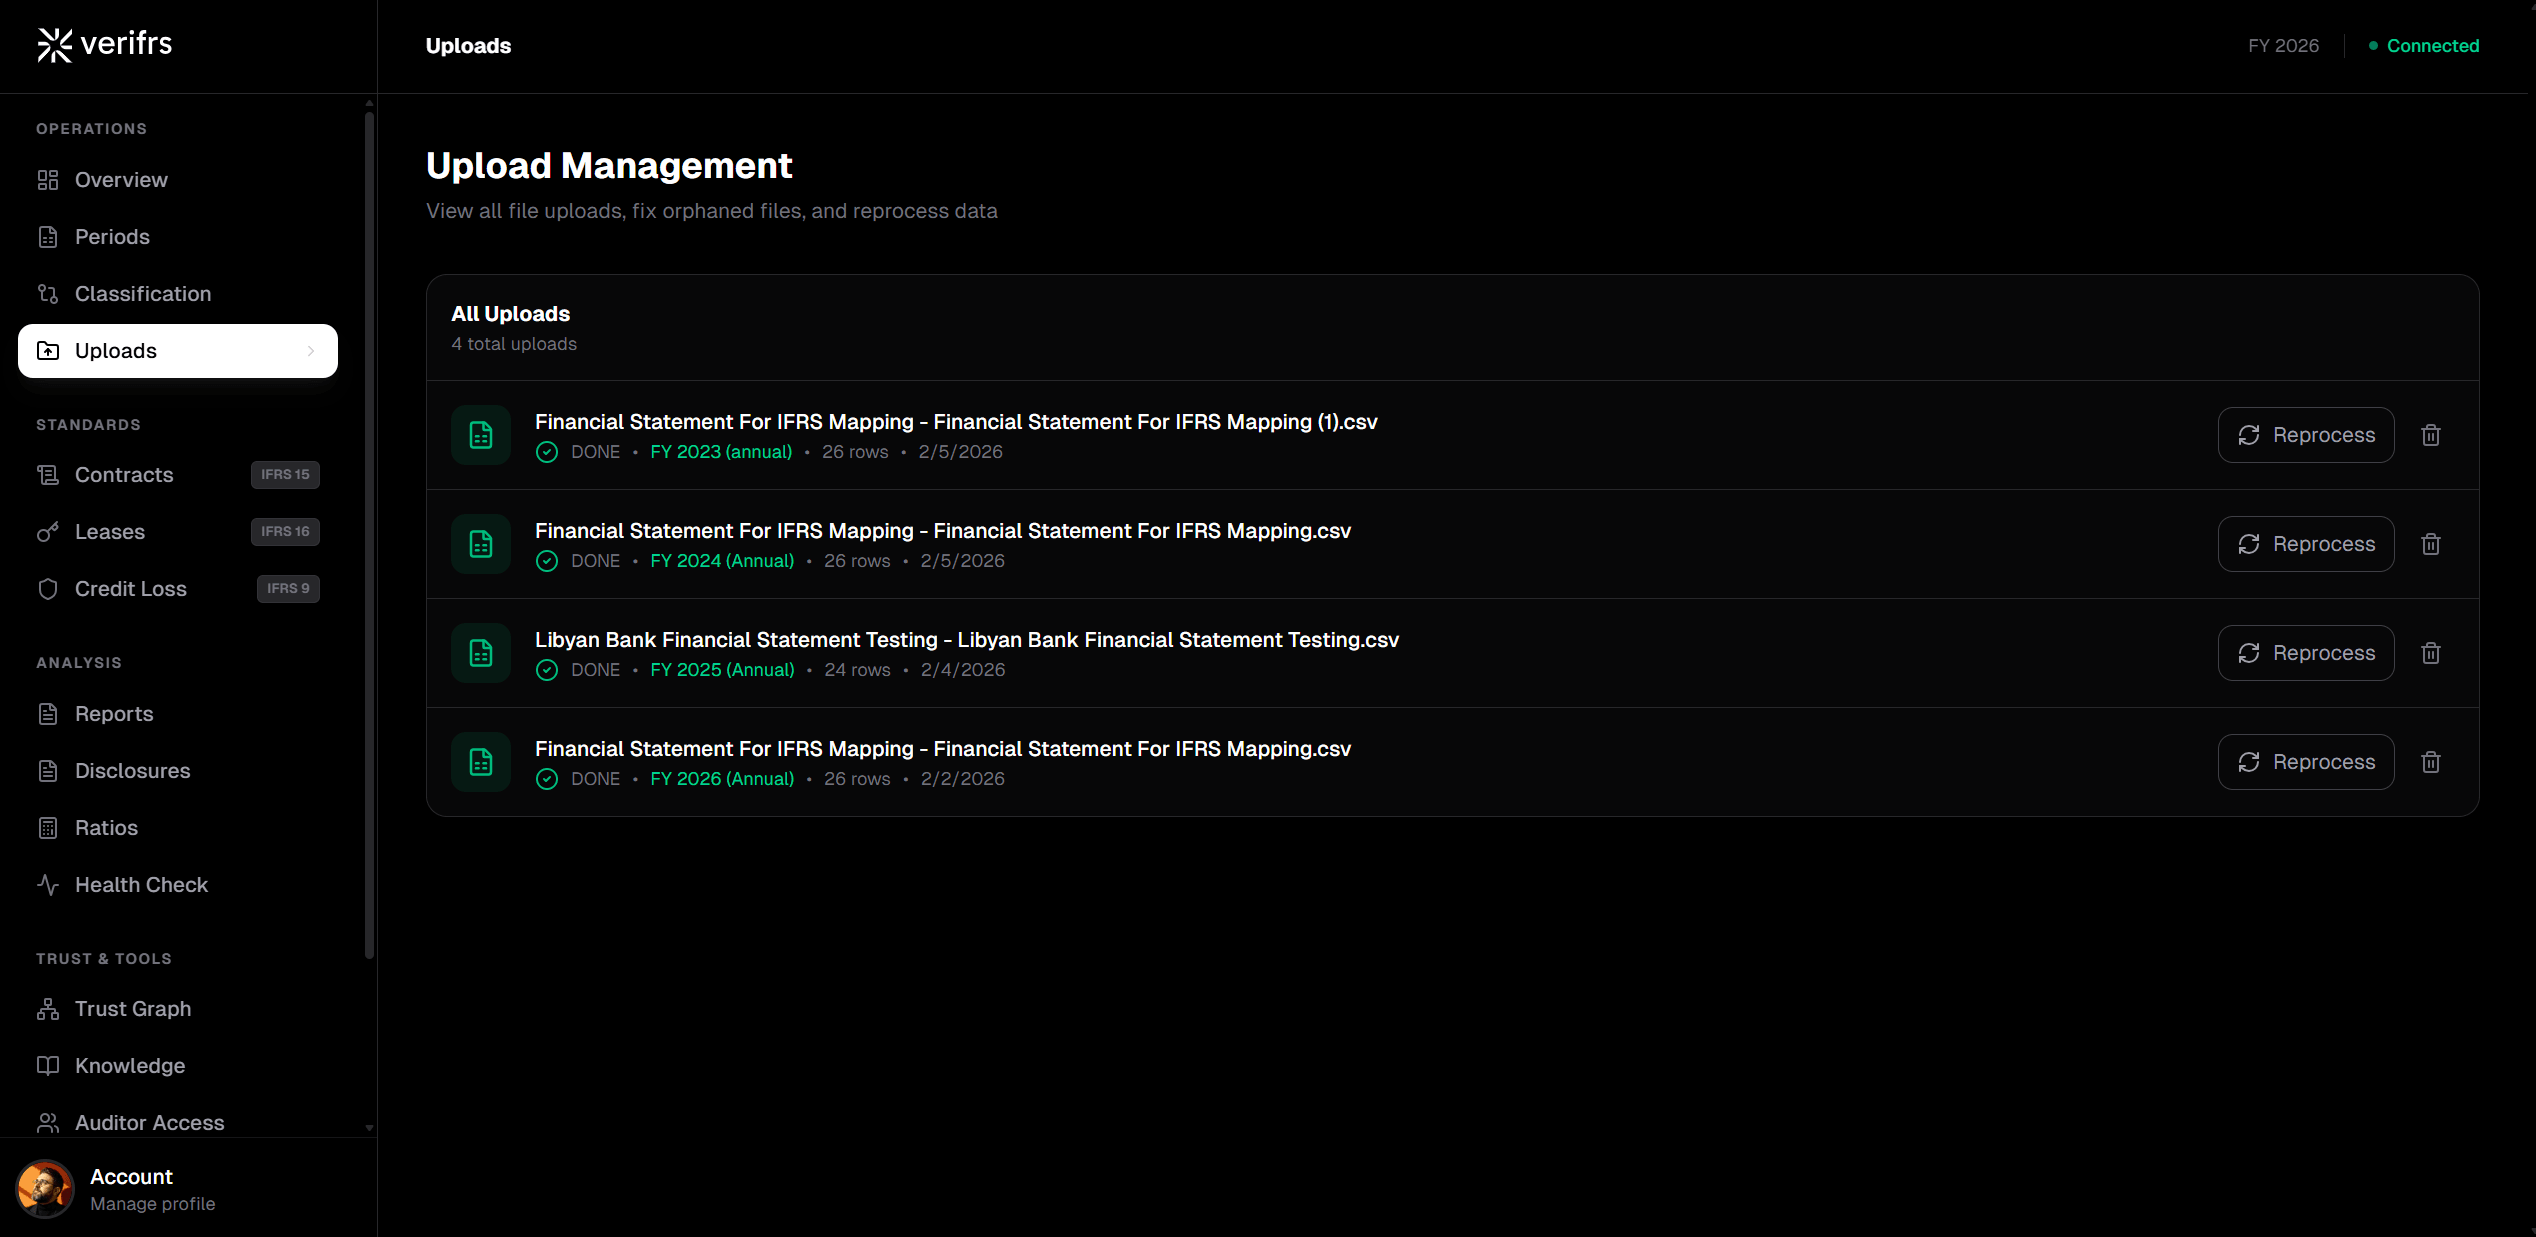Expand the Uploads sidebar chevron
The width and height of the screenshot is (2536, 1237).
tap(311, 351)
